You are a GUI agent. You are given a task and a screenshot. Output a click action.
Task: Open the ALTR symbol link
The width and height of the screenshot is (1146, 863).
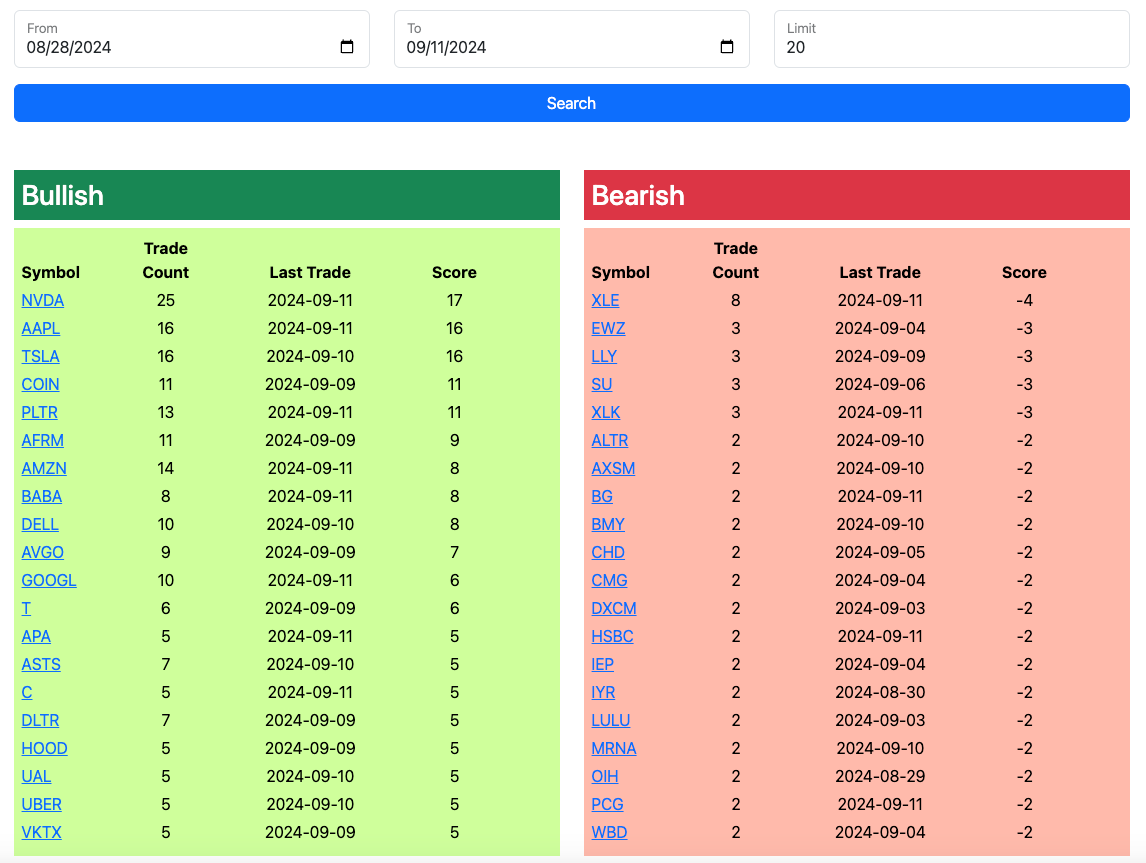pyautogui.click(x=610, y=441)
